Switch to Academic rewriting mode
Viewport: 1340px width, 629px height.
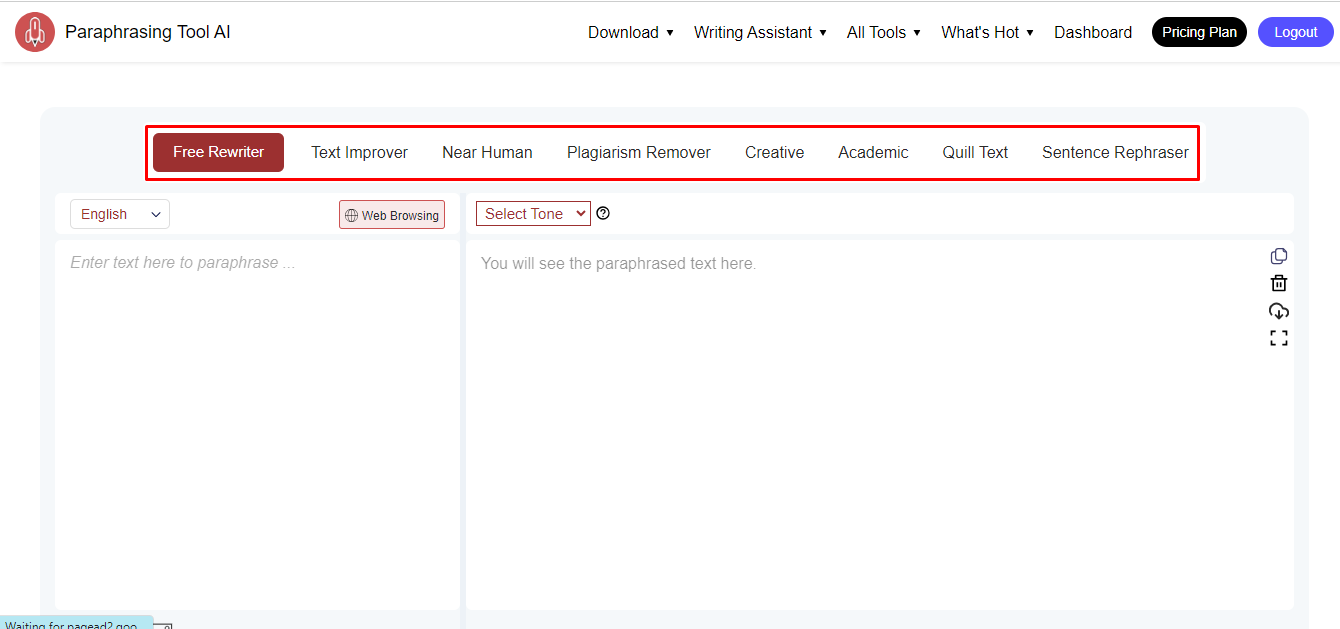pos(873,152)
